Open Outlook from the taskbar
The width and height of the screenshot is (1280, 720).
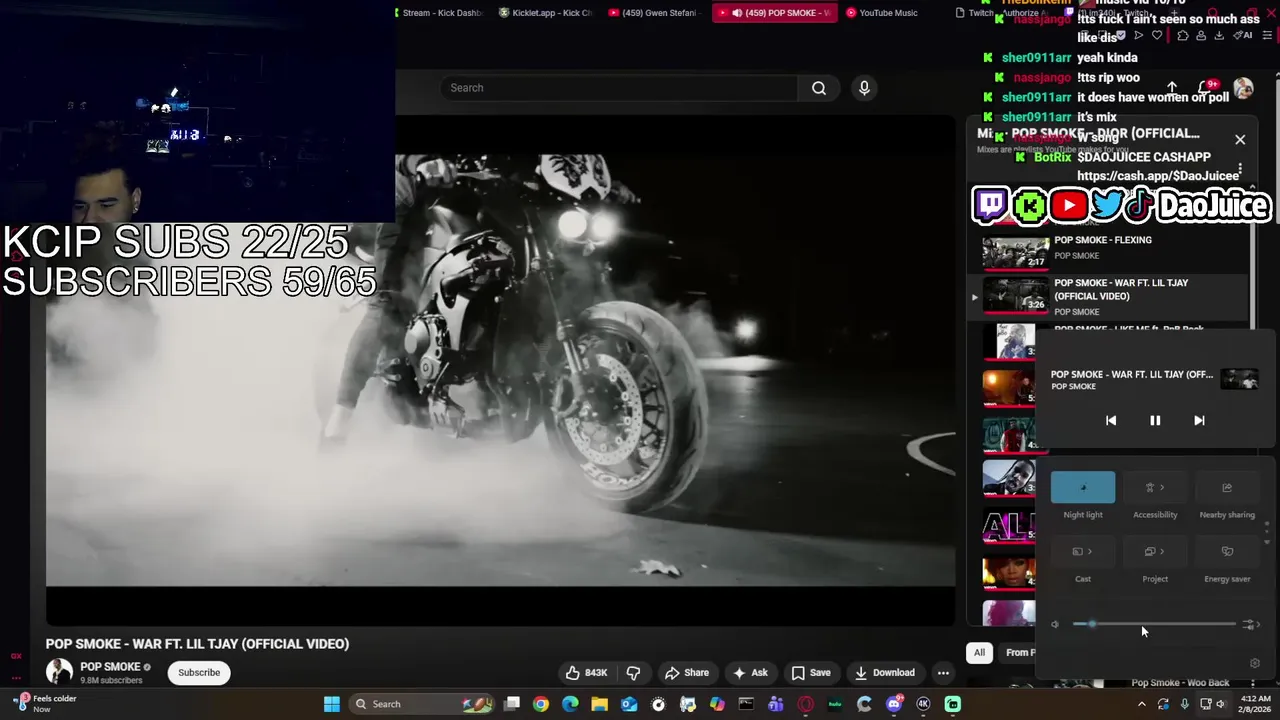pos(629,704)
